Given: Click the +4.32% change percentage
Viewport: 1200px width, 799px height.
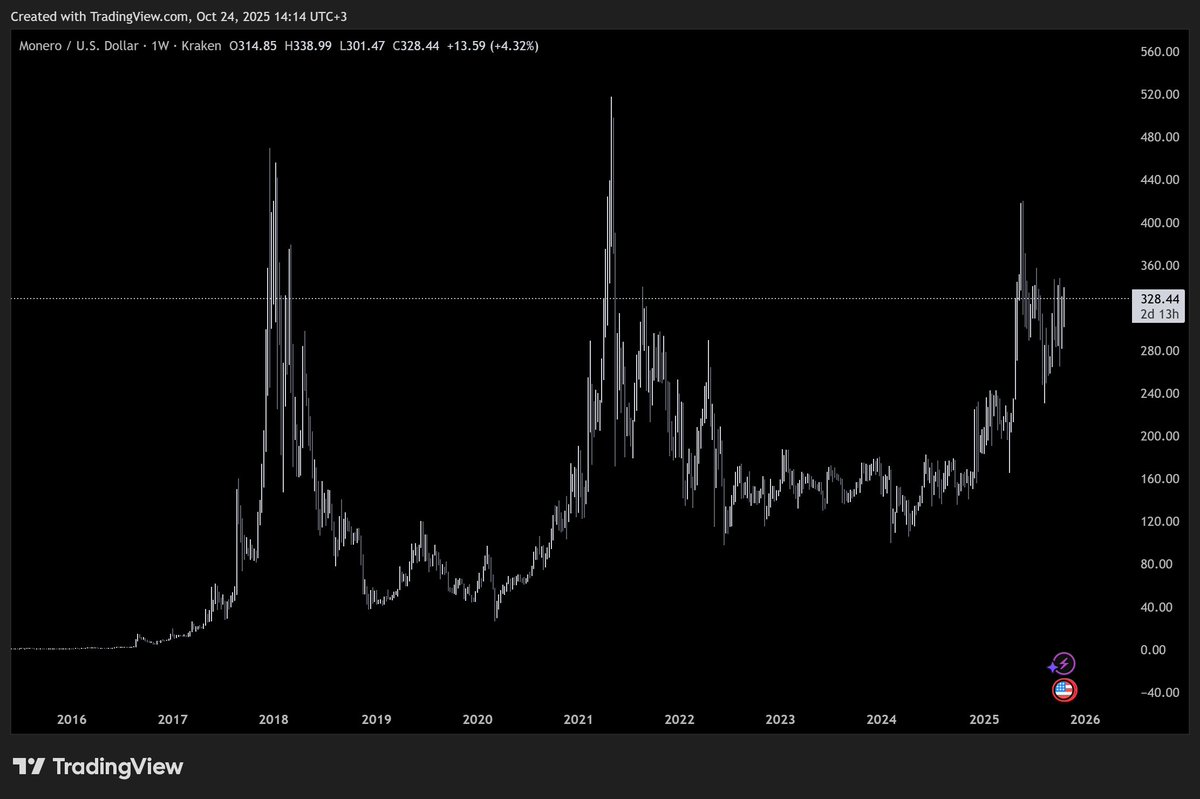Looking at the screenshot, I should tap(516, 45).
